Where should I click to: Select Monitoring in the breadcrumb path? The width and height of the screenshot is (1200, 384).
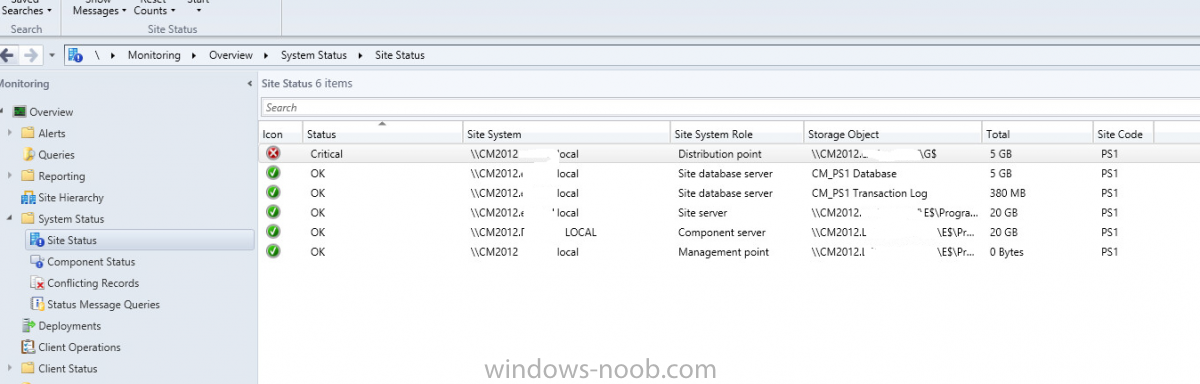pos(154,55)
